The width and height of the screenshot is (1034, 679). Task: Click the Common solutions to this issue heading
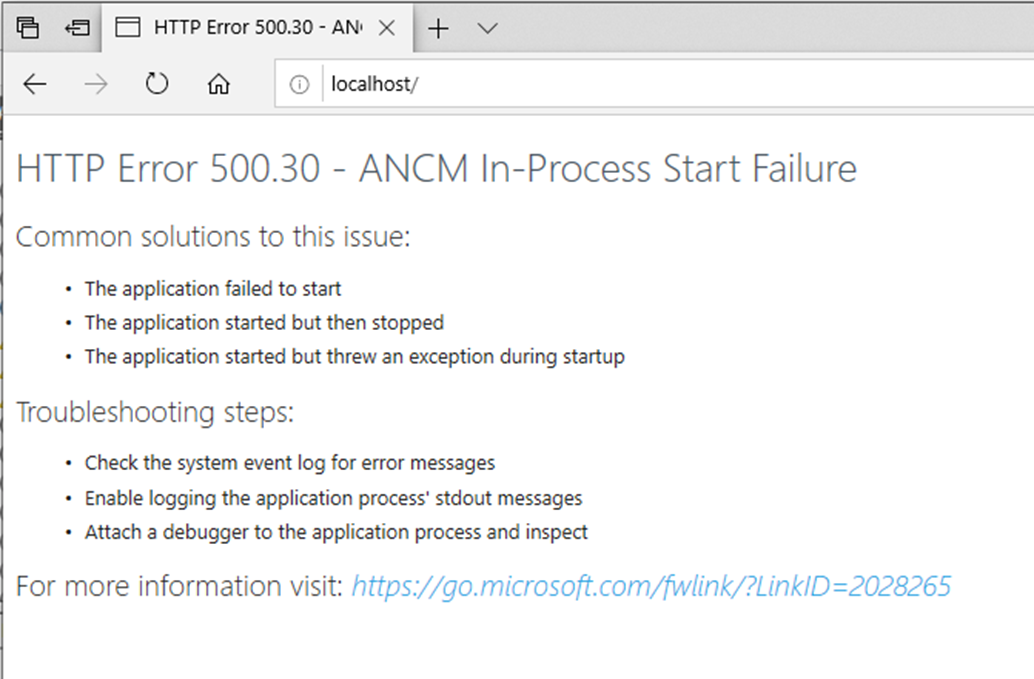click(213, 237)
